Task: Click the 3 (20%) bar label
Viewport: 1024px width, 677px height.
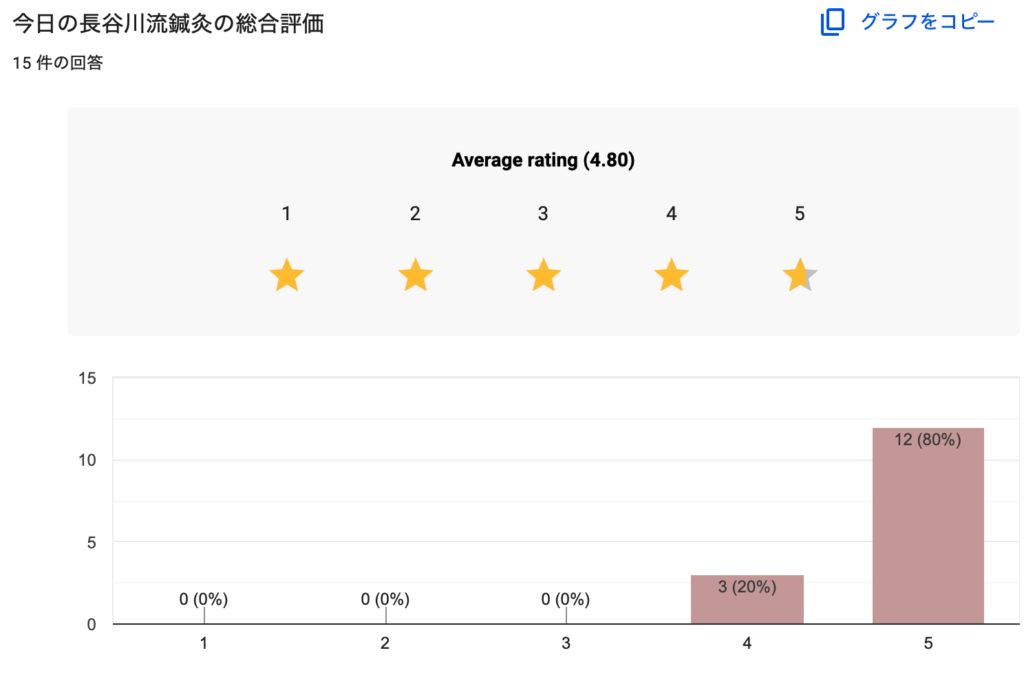Action: pyautogui.click(x=747, y=587)
